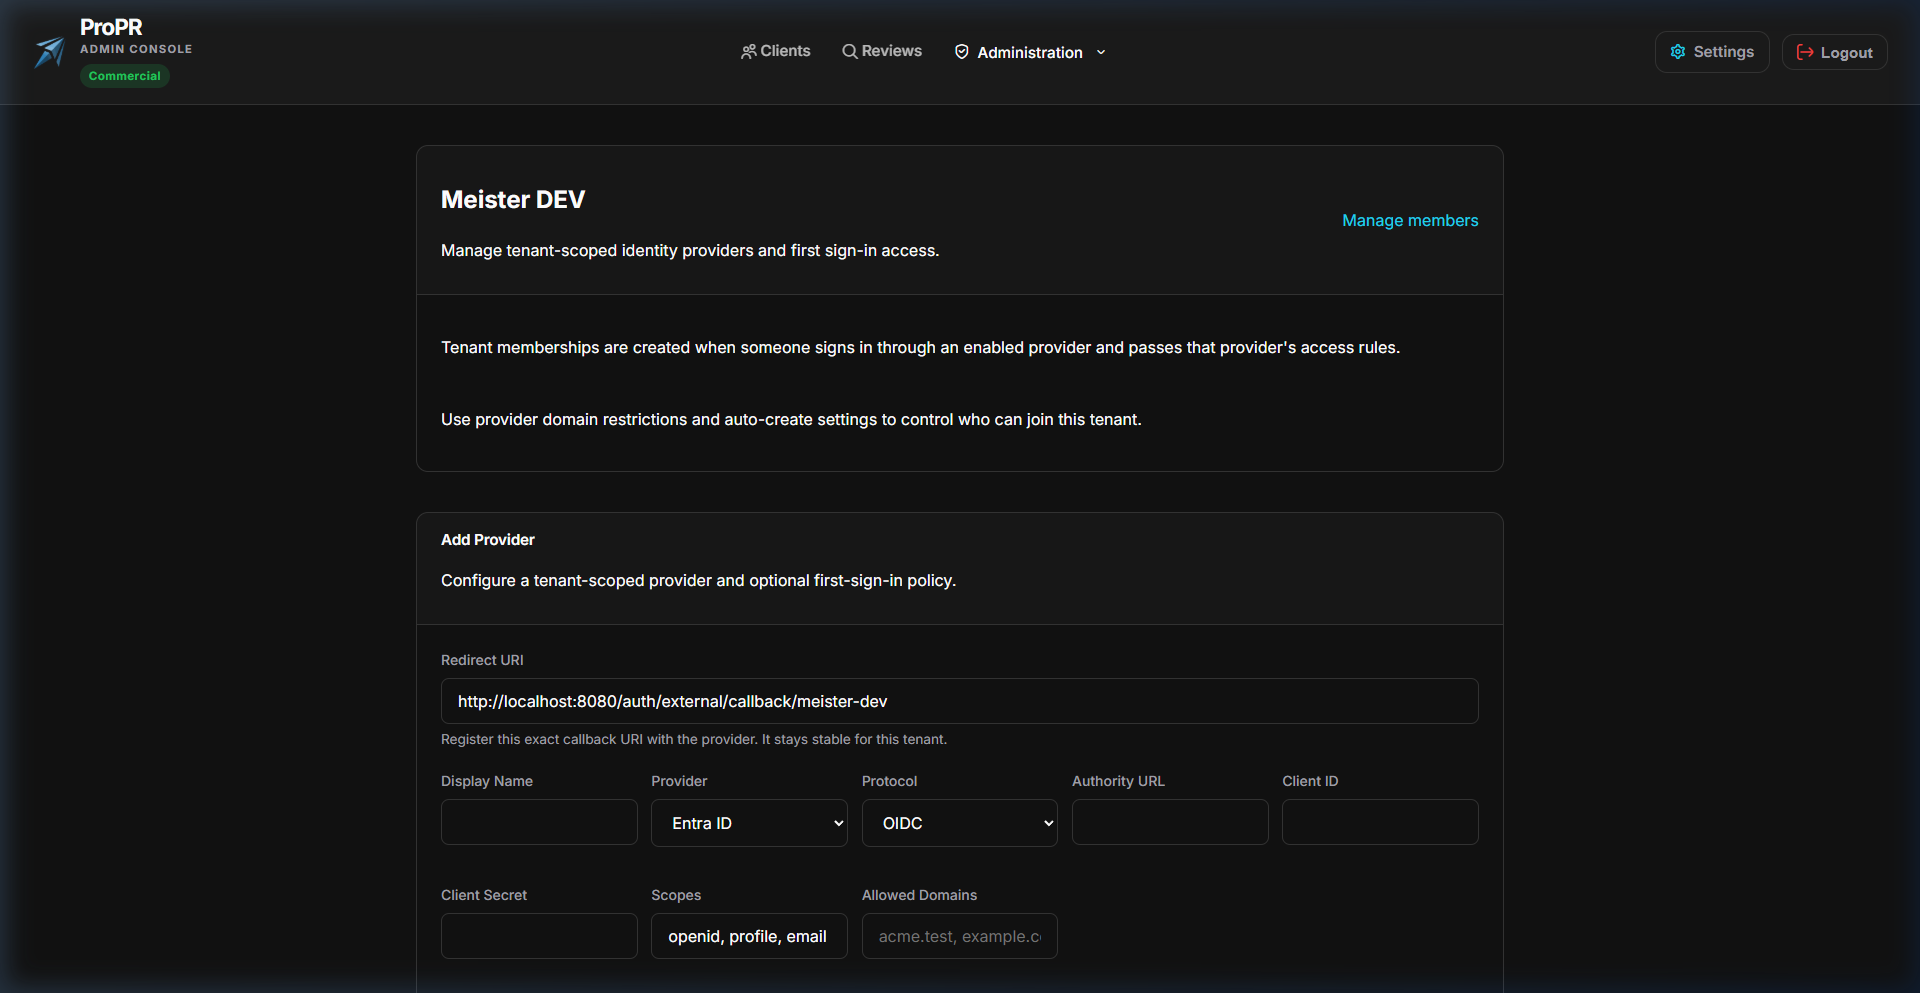The width and height of the screenshot is (1920, 993).
Task: Click the Allowed Domains input field
Action: pyautogui.click(x=960, y=936)
